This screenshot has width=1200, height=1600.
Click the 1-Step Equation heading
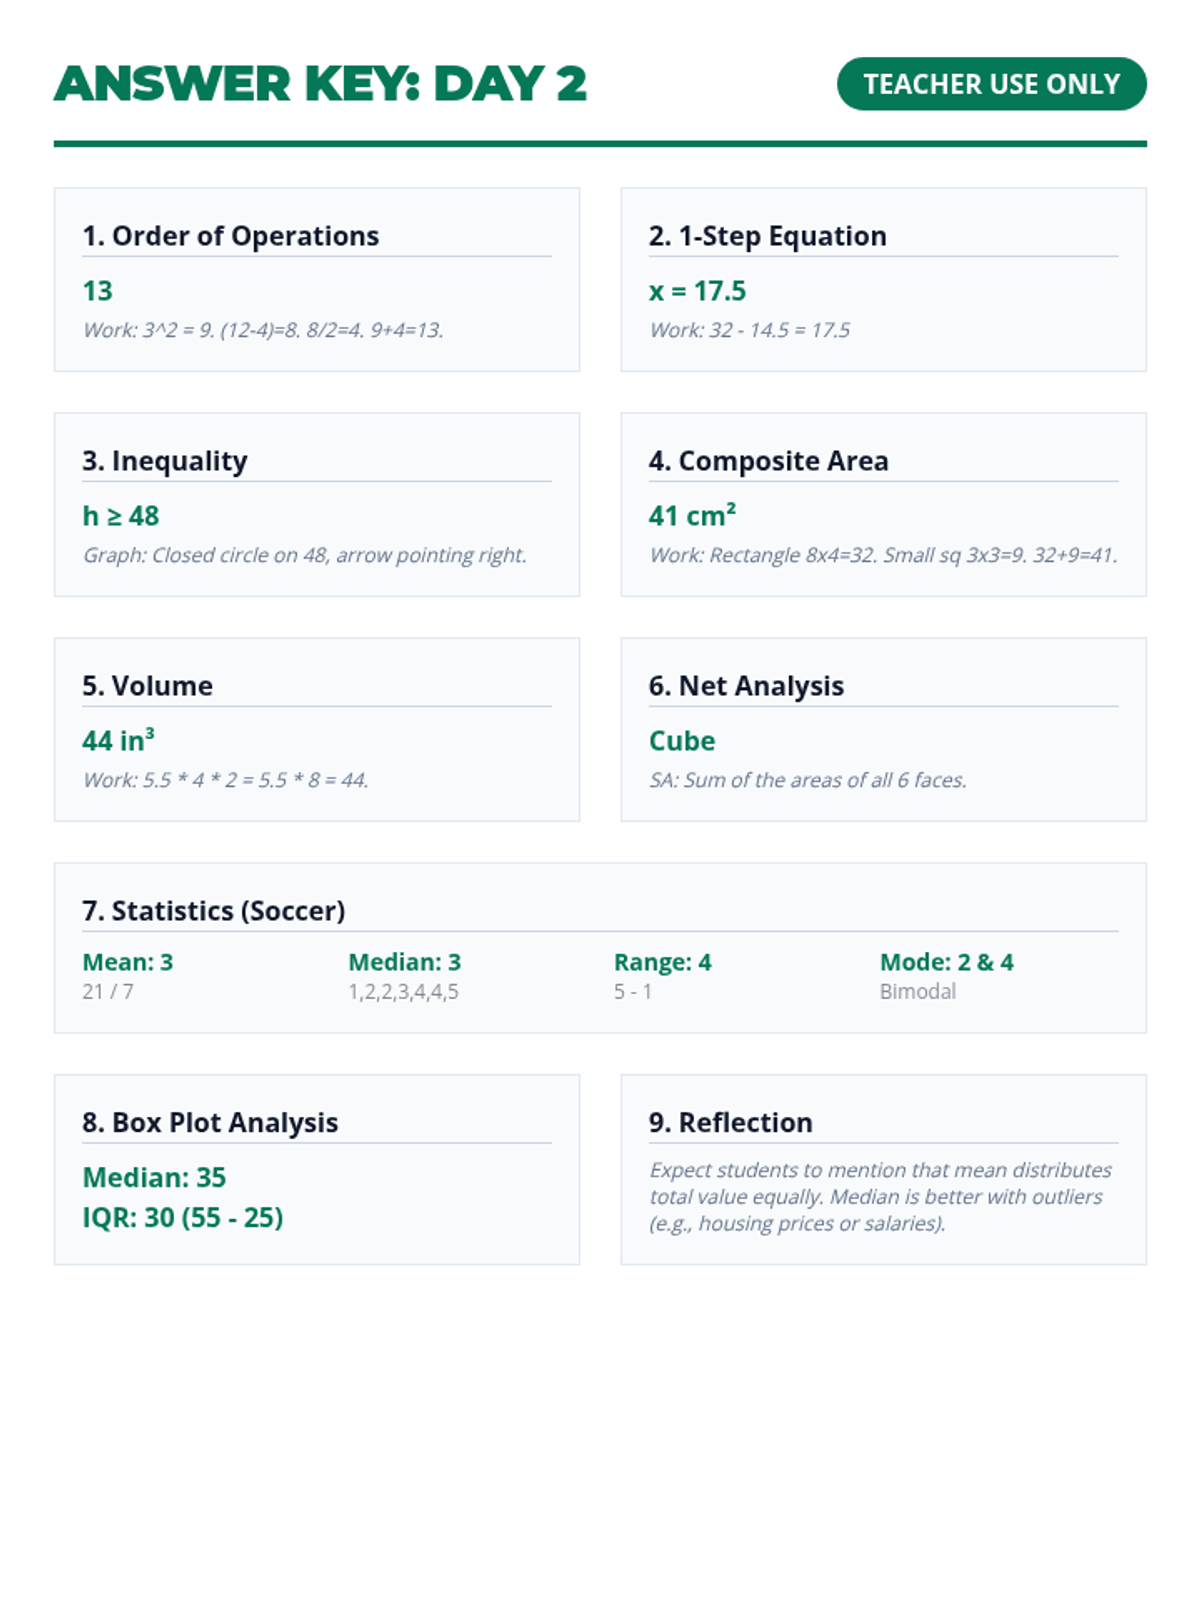[x=767, y=236]
